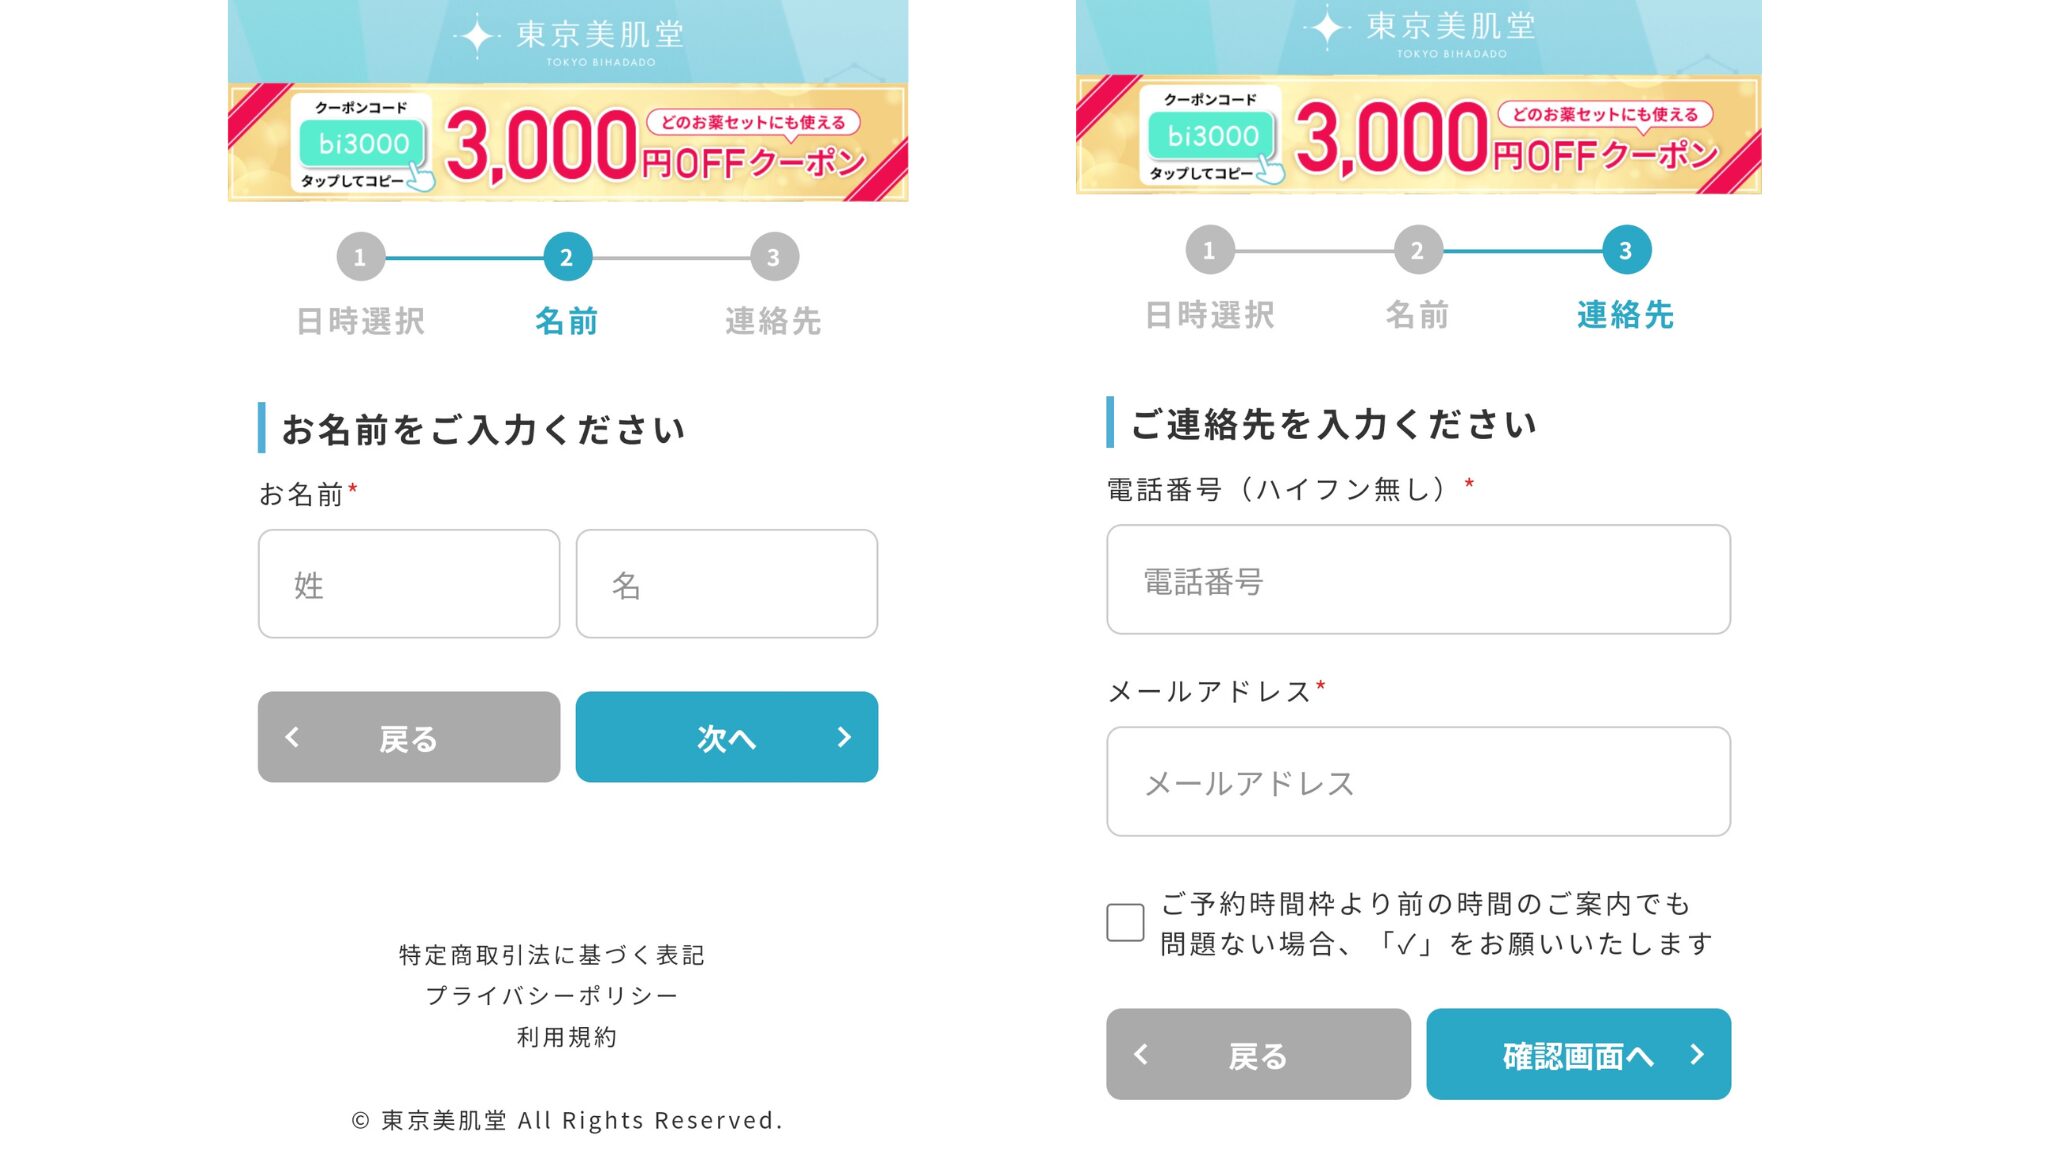Click the active step 3 circle on right
The width and height of the screenshot is (2048, 1152).
click(1626, 250)
